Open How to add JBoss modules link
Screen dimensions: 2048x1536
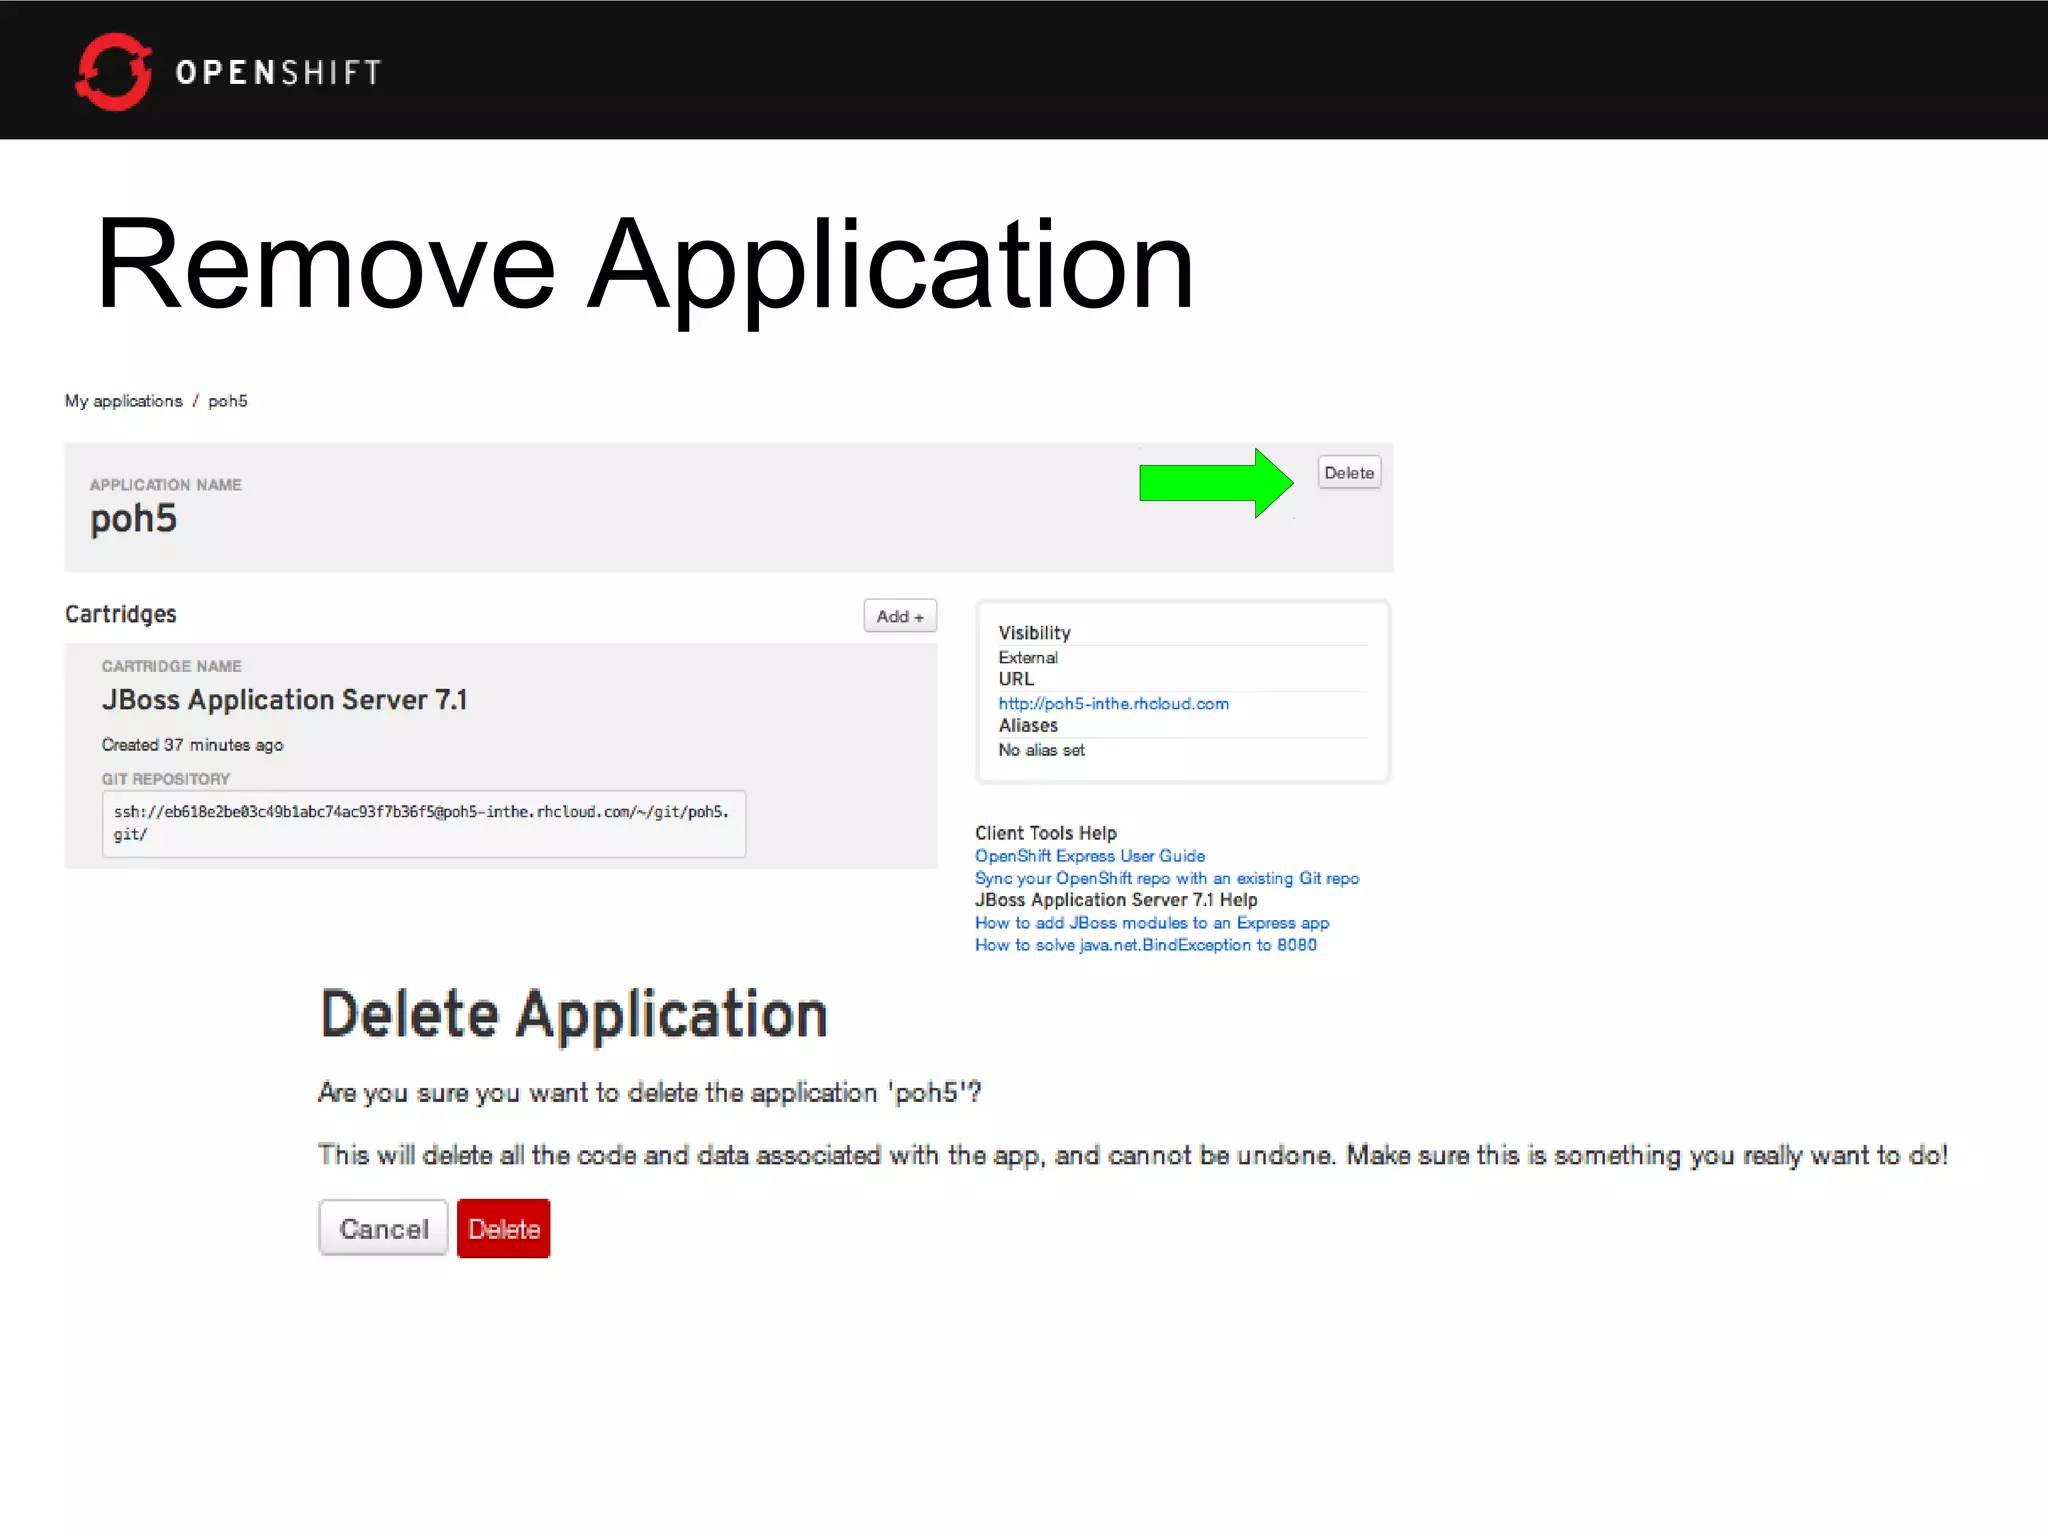pyautogui.click(x=1152, y=923)
